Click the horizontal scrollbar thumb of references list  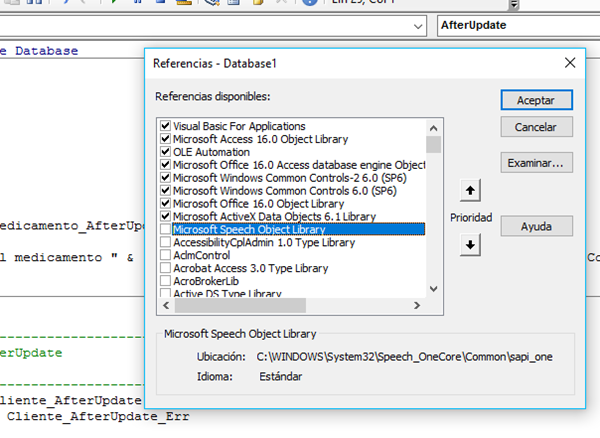click(240, 305)
